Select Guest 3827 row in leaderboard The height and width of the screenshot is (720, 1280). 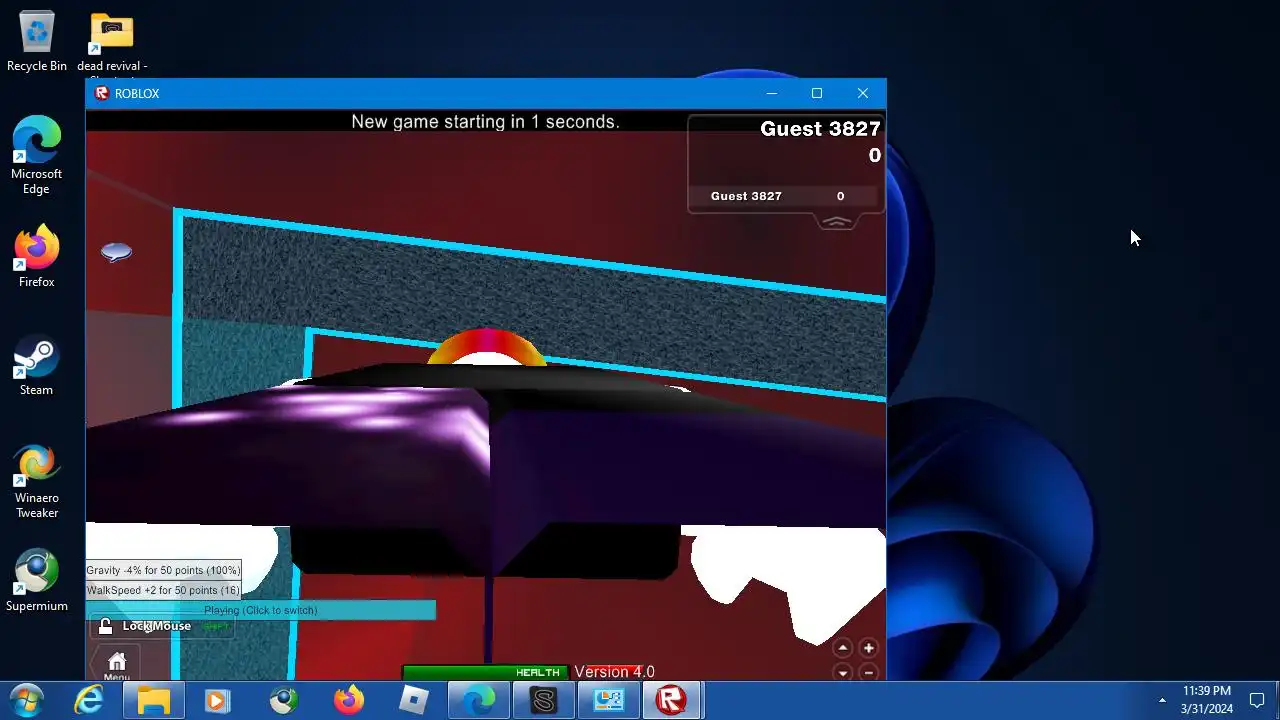pyautogui.click(x=784, y=196)
